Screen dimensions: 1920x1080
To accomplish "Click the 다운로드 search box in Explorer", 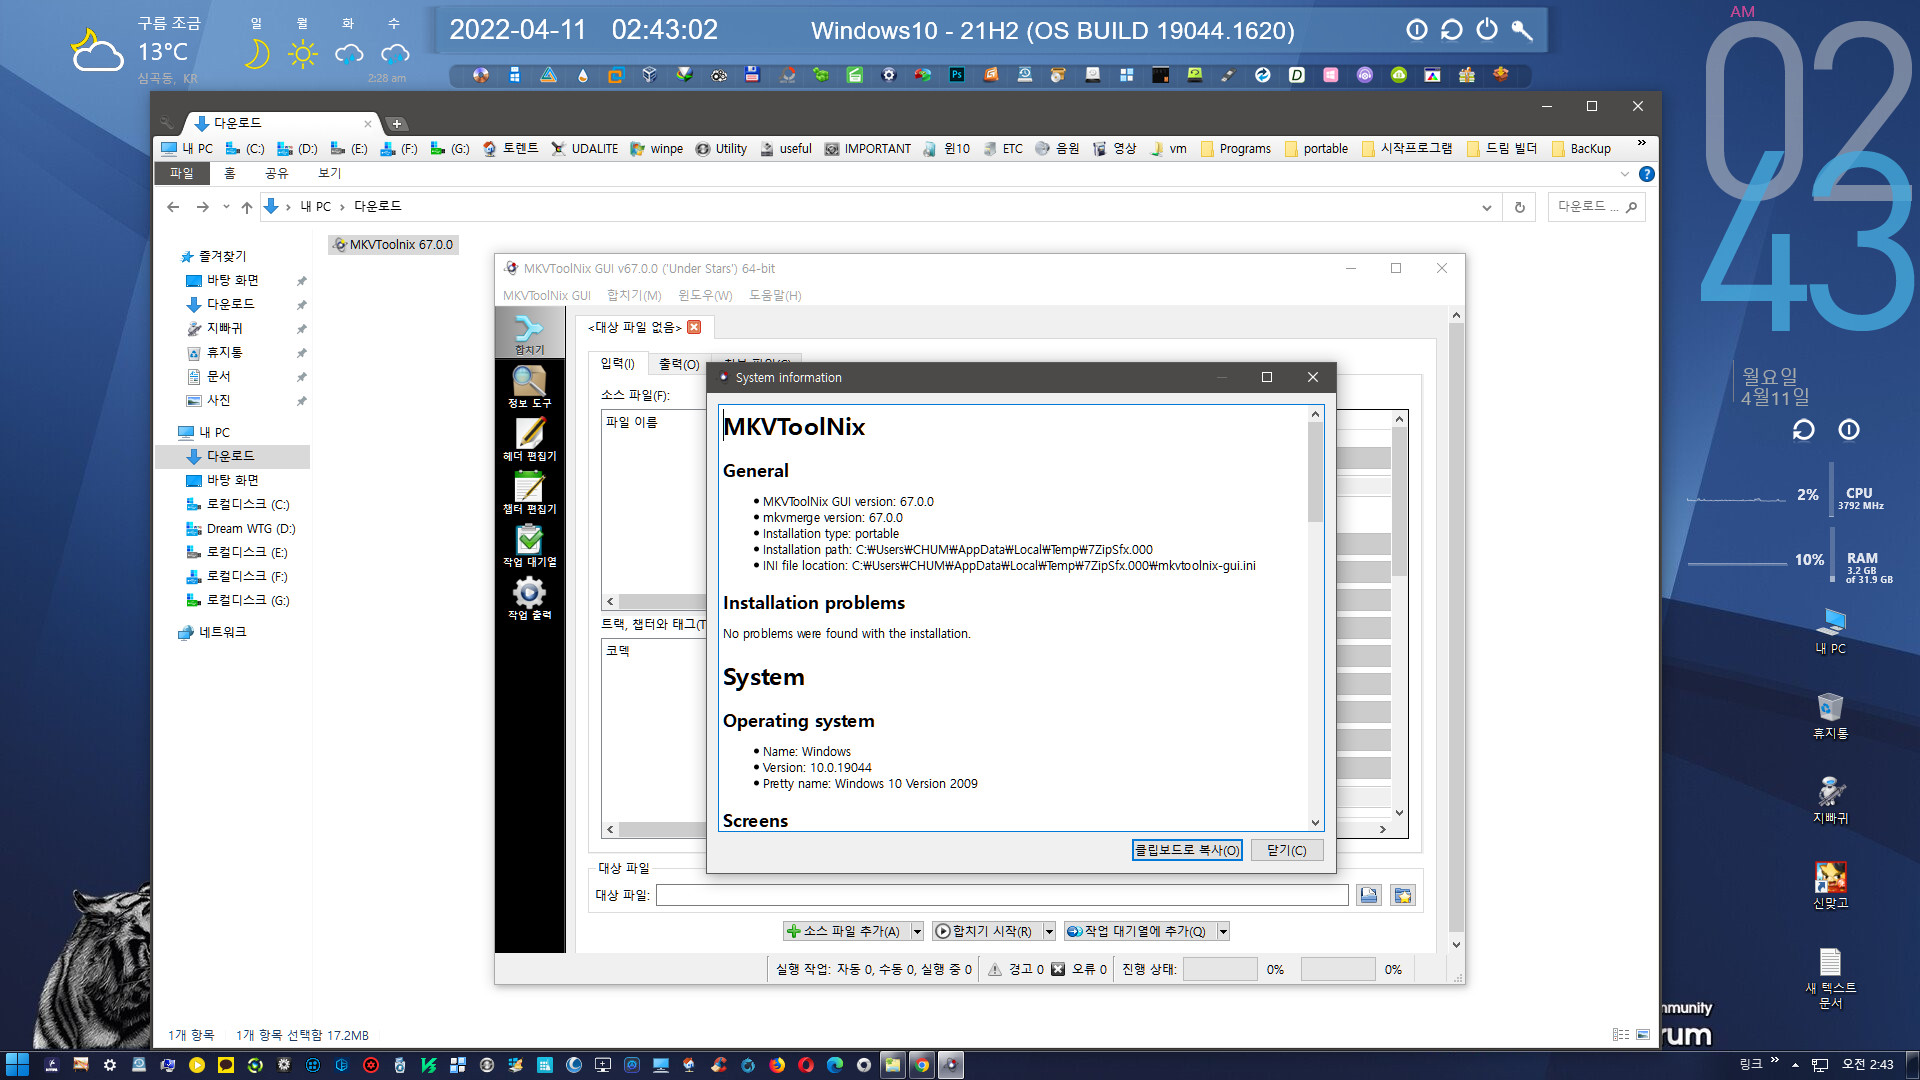I will 1596,207.
